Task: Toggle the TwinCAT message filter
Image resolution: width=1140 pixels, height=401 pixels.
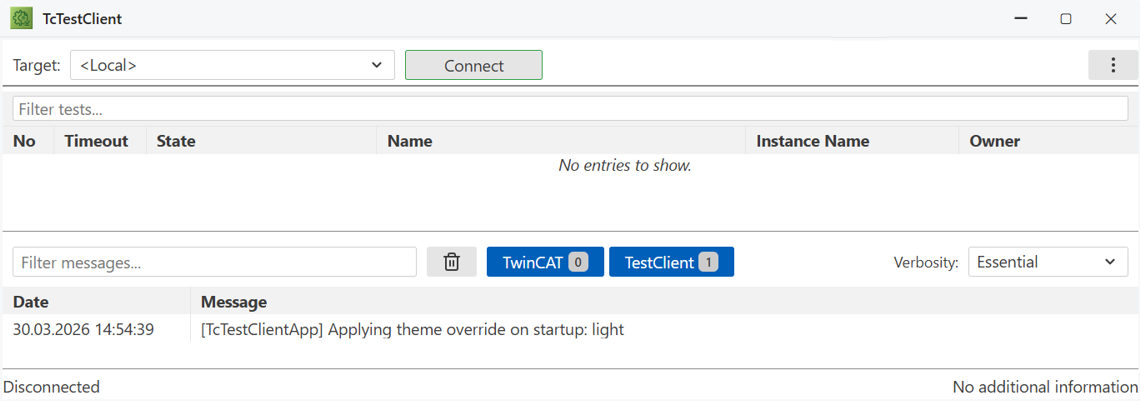Action: (x=545, y=262)
